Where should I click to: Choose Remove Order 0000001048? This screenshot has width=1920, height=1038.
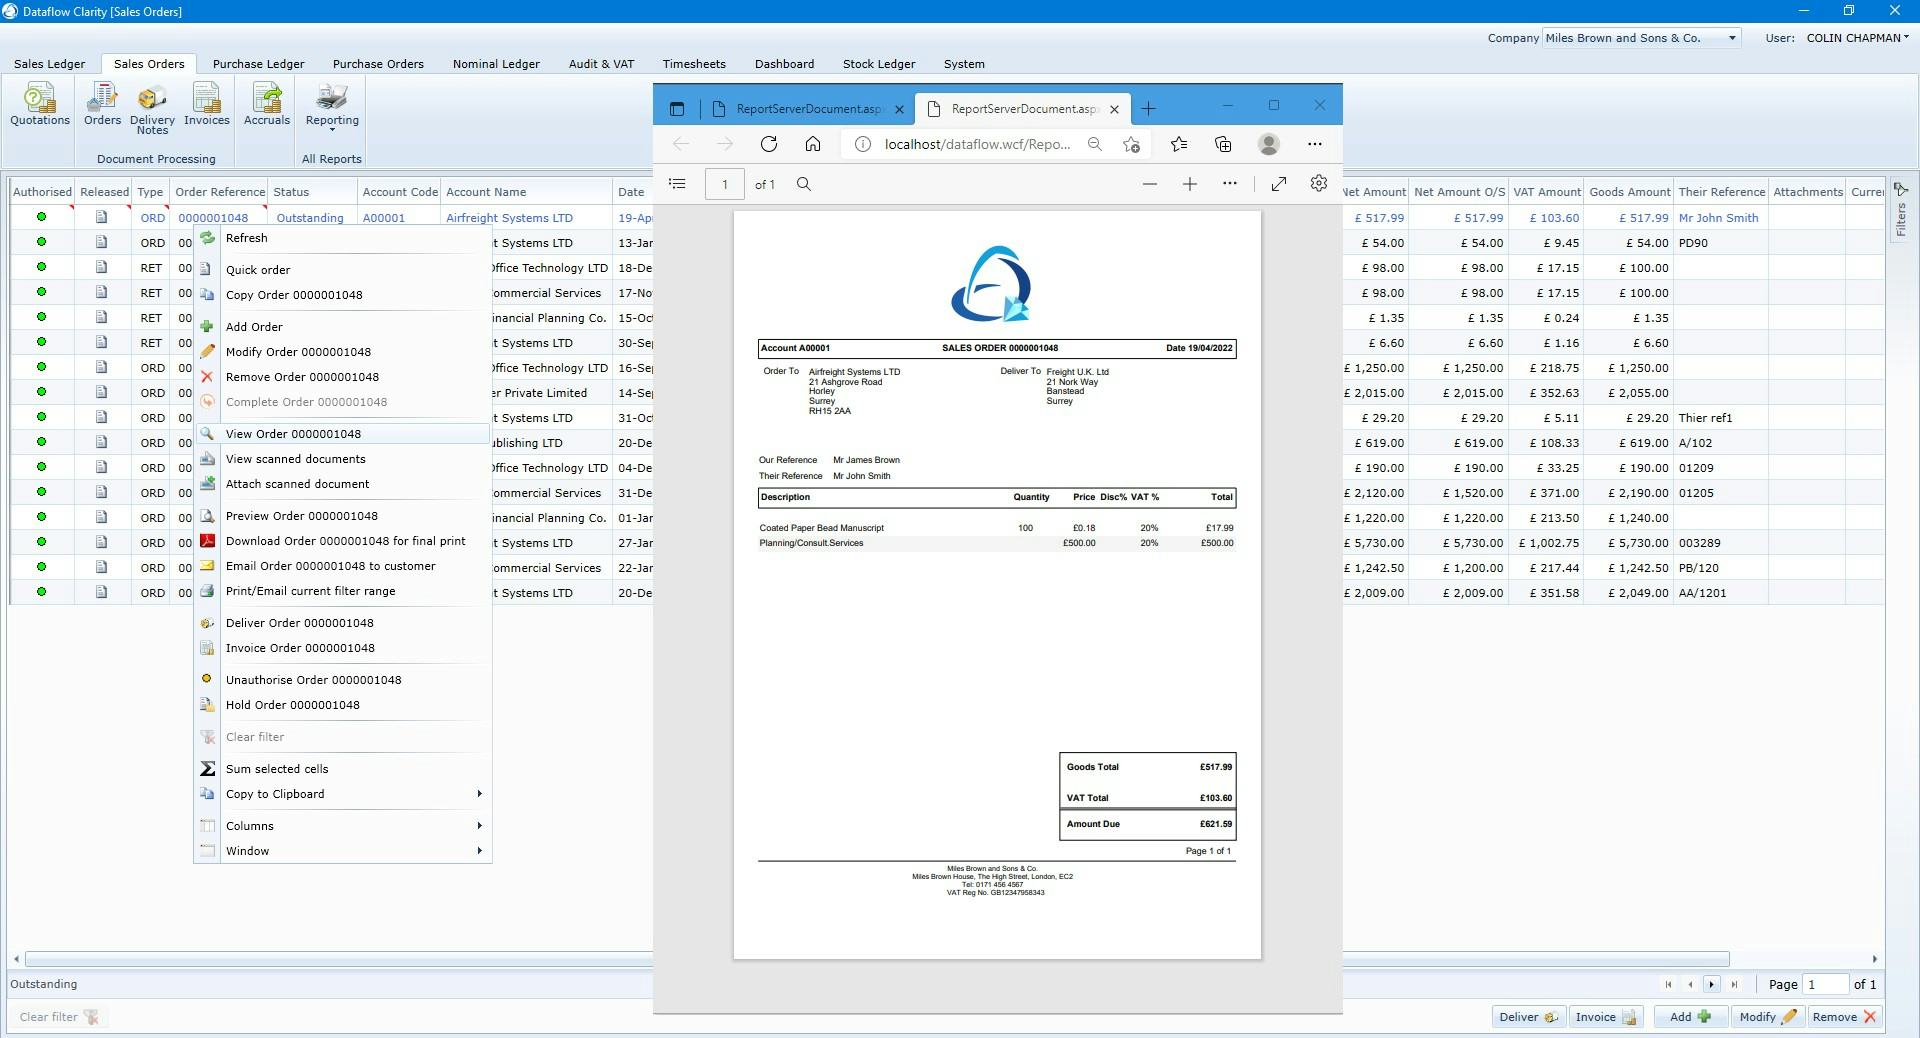coord(342,377)
